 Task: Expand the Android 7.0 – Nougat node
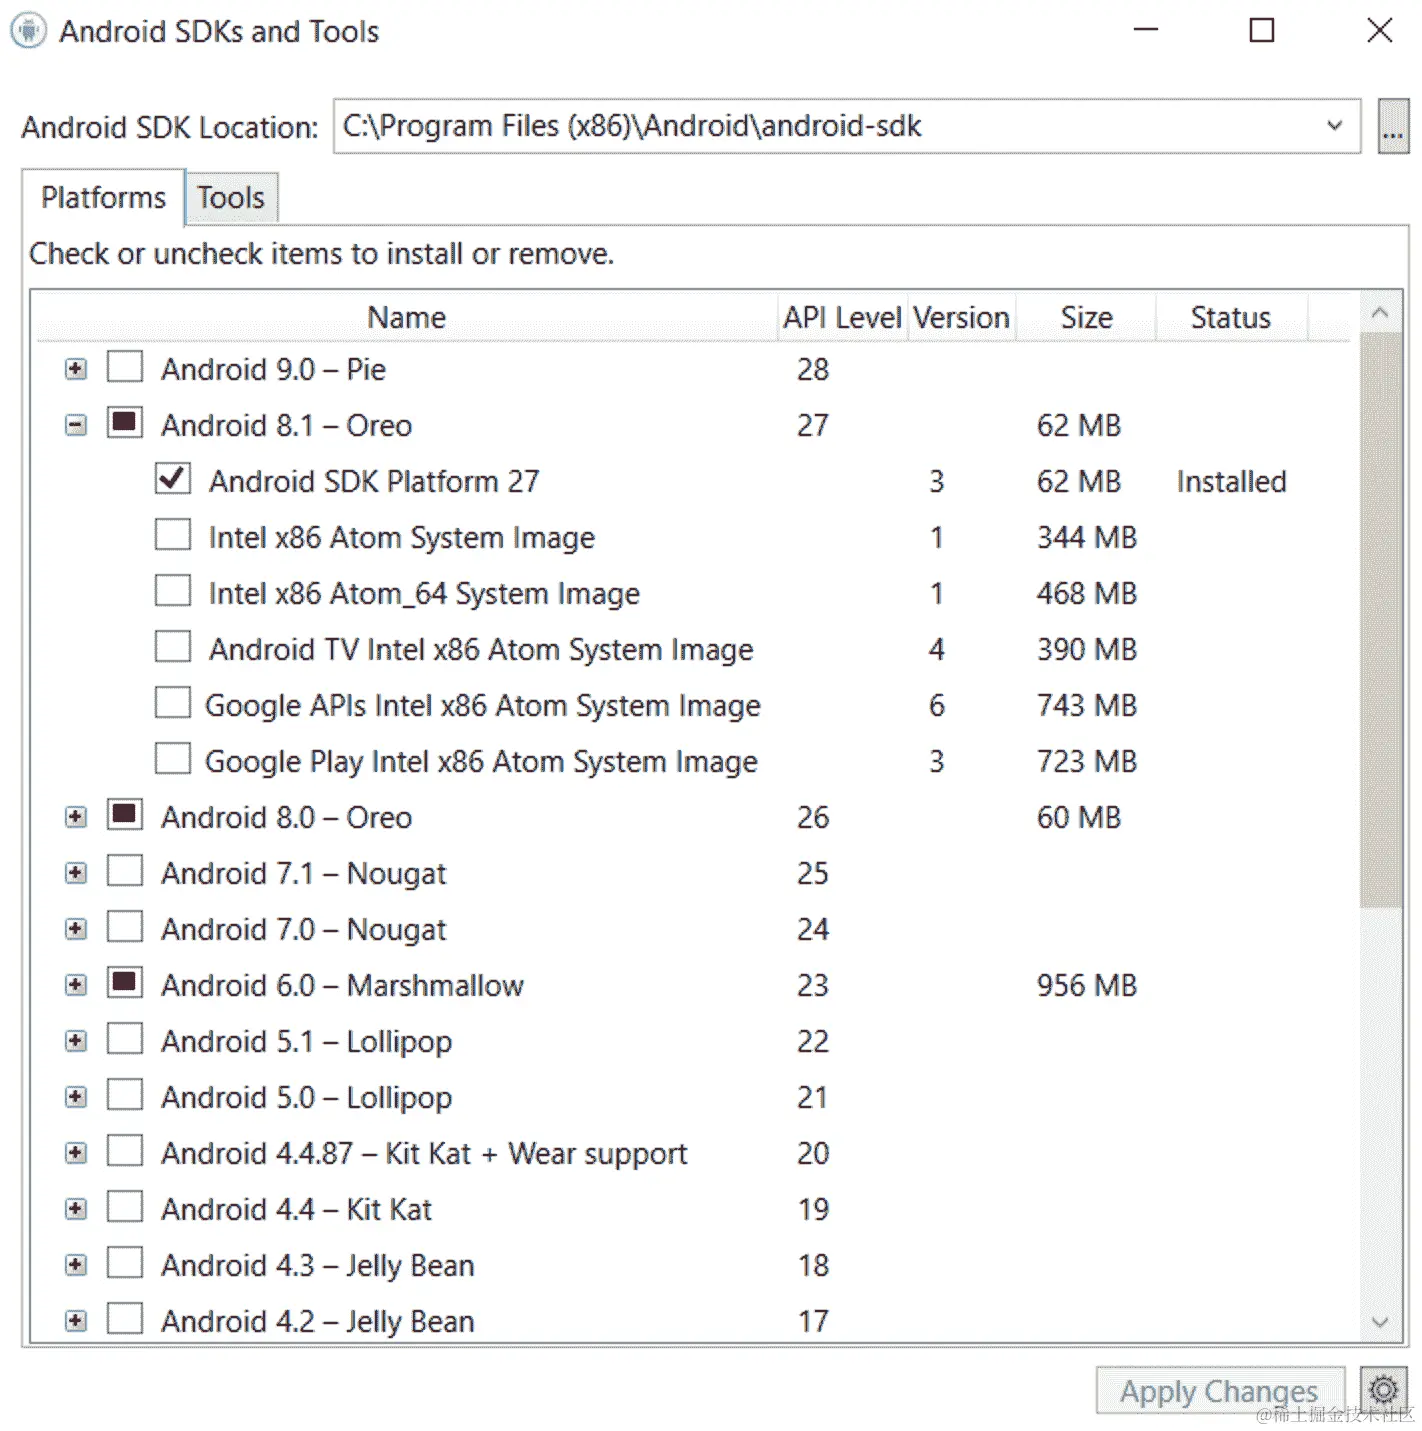(76, 929)
